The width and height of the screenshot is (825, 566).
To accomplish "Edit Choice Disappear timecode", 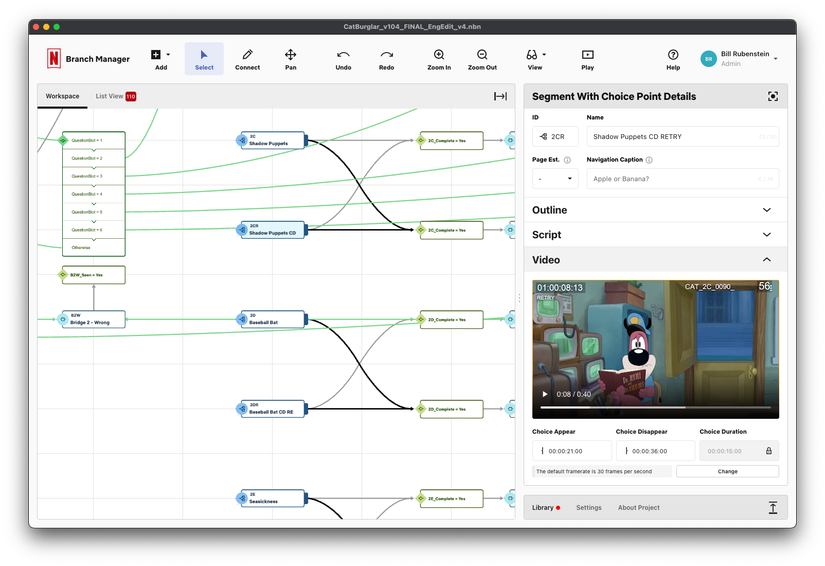I will pos(655,451).
